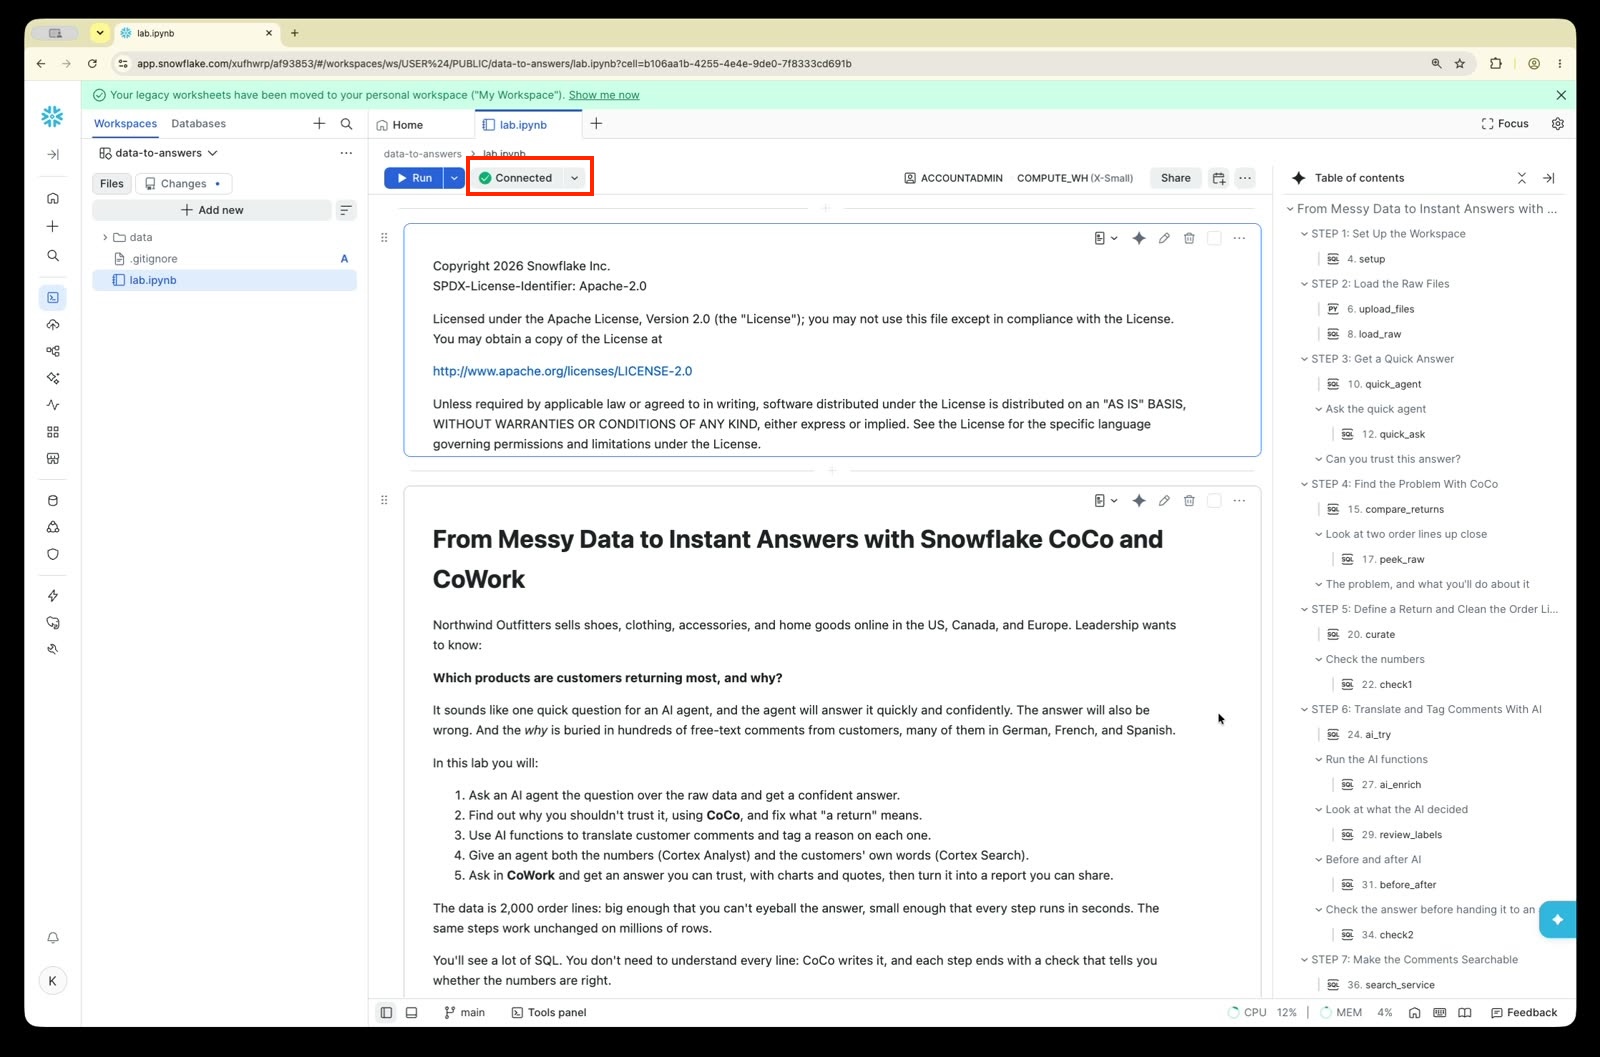Open the notifications bell in the sidebar
Image resolution: width=1600 pixels, height=1057 pixels.
pos(53,937)
